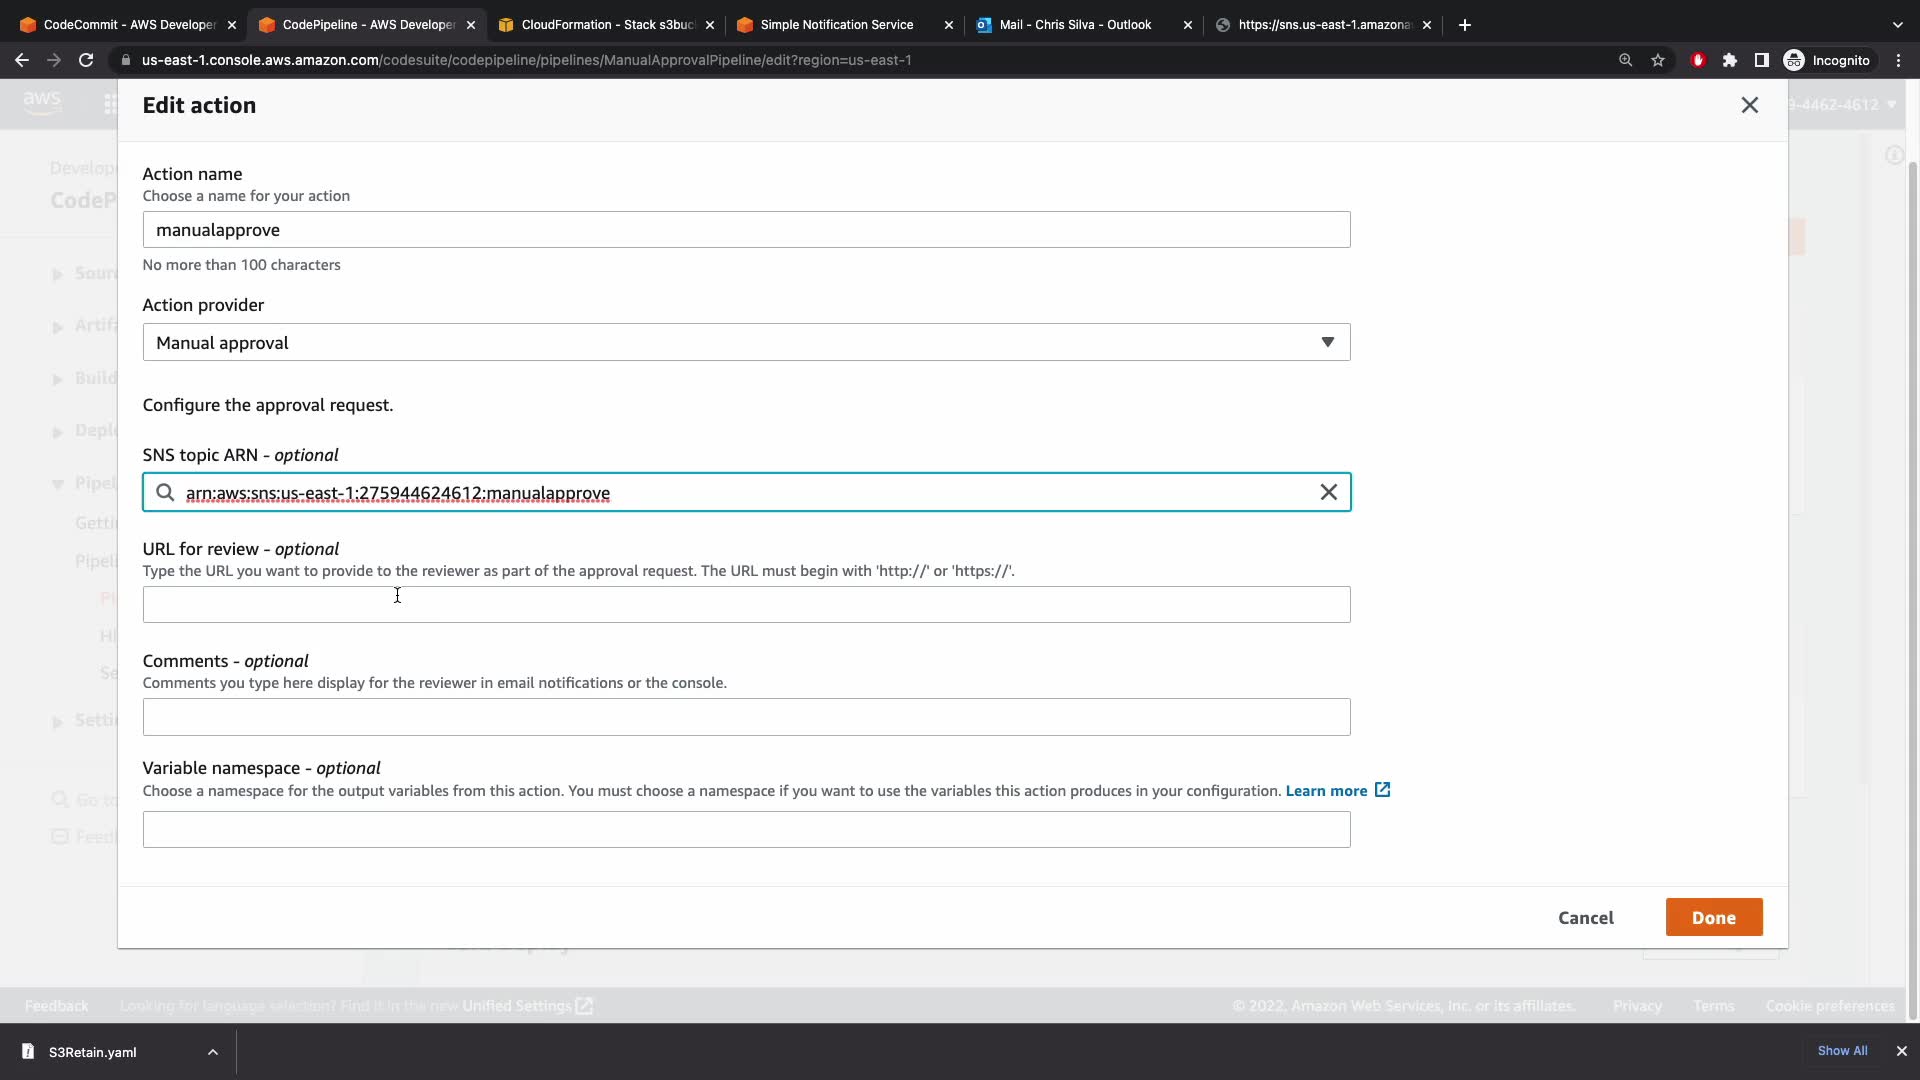Close the Edit action dialog

point(1749,105)
